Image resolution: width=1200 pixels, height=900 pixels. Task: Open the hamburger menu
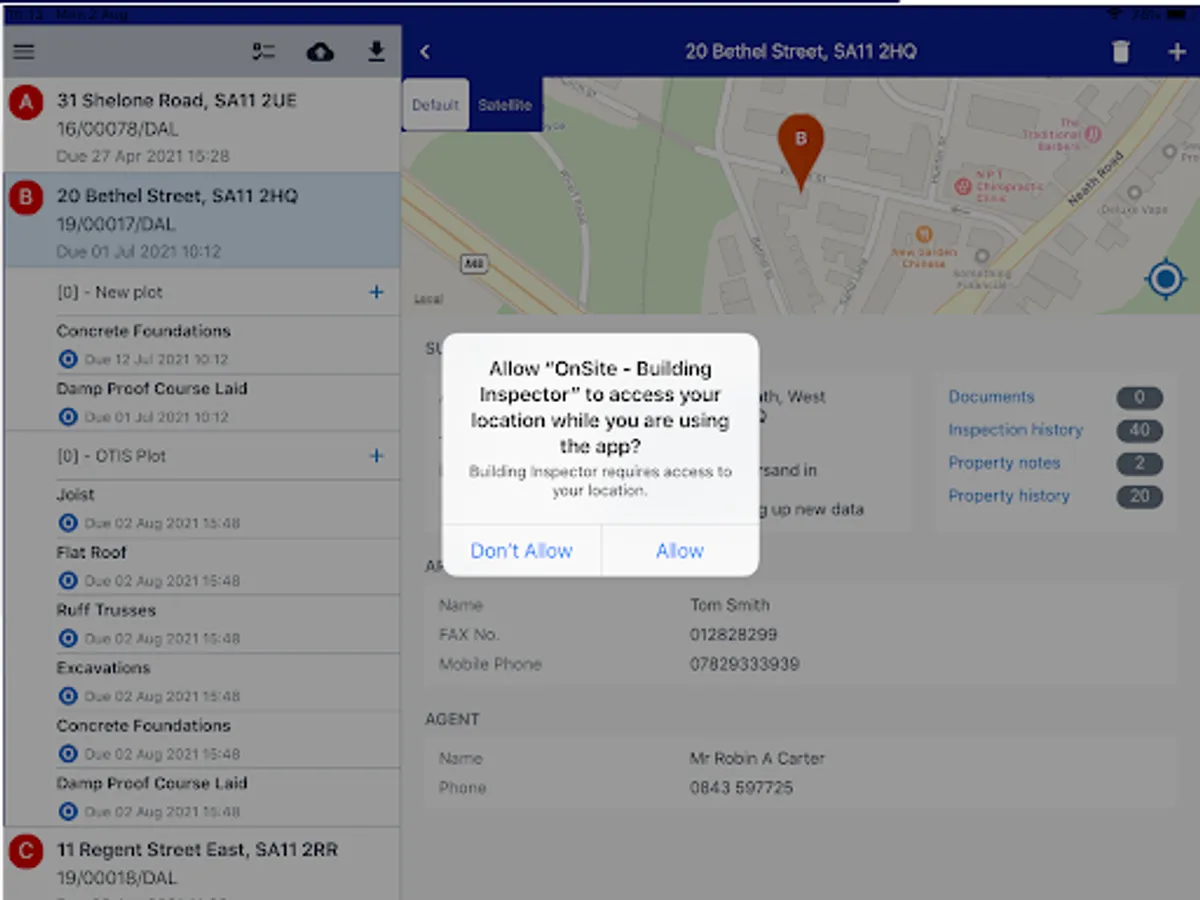point(23,52)
